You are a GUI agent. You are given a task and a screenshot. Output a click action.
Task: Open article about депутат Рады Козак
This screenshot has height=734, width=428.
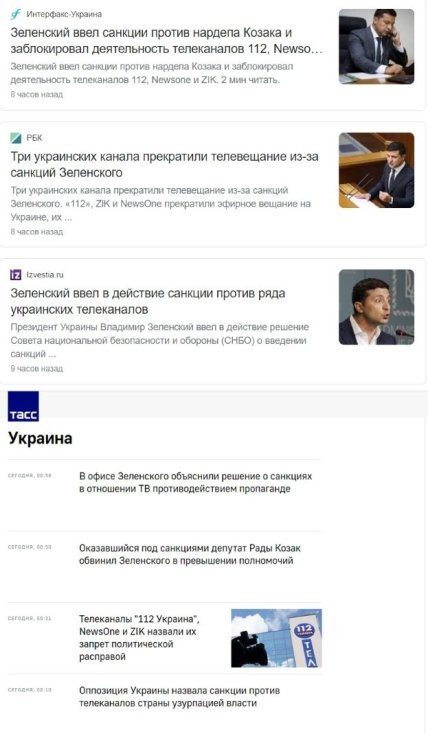190,554
